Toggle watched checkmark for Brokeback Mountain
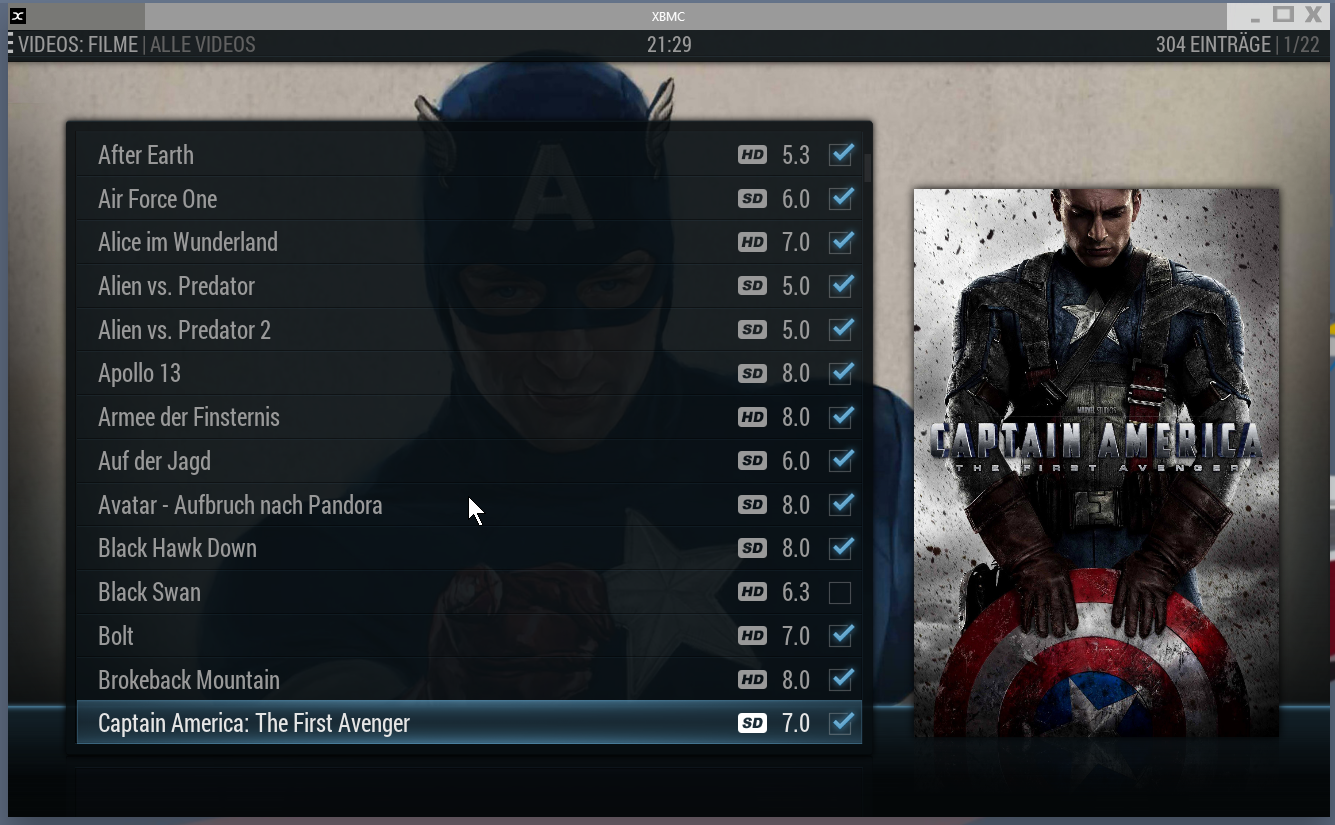The width and height of the screenshot is (1335, 825). click(x=841, y=679)
